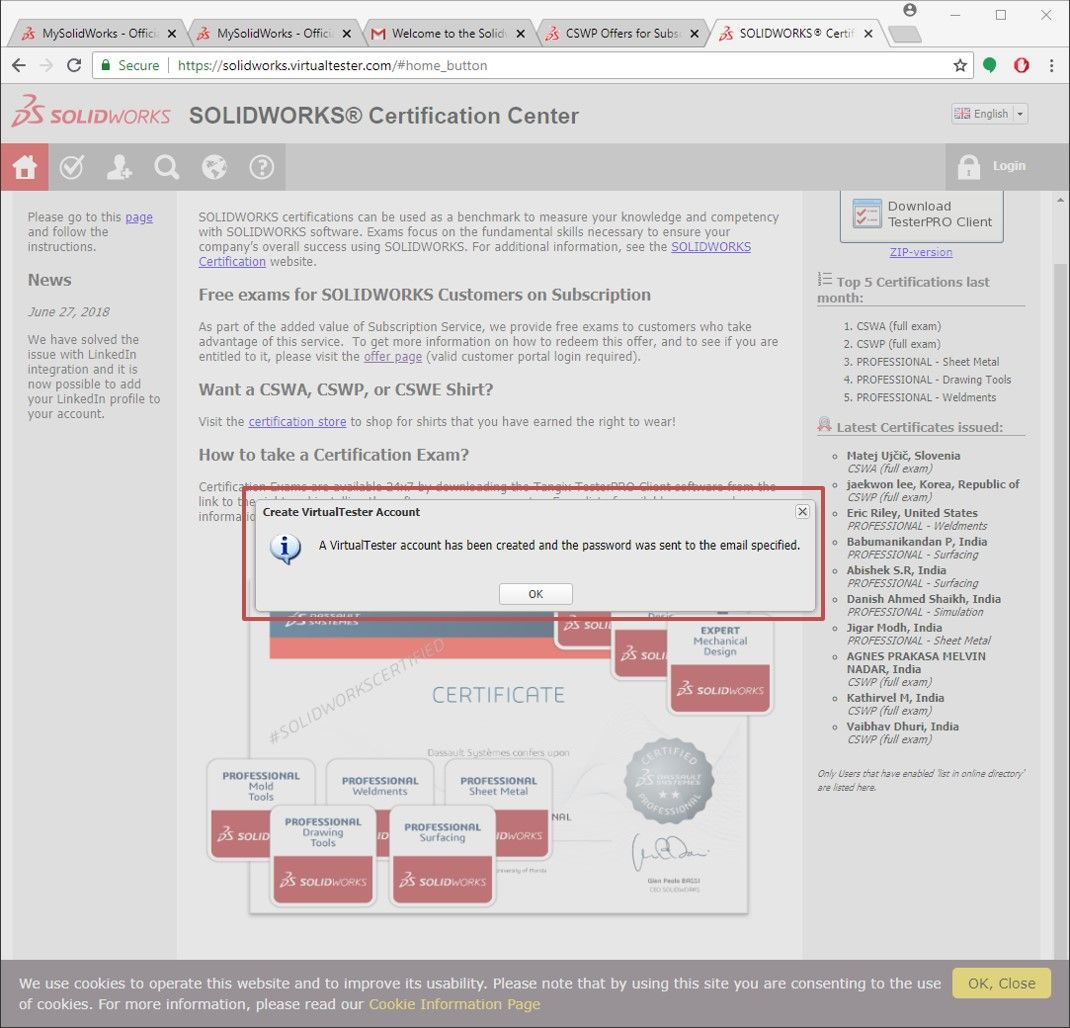Reload the page using the refresh icon
This screenshot has width=1070, height=1028.
[75, 65]
